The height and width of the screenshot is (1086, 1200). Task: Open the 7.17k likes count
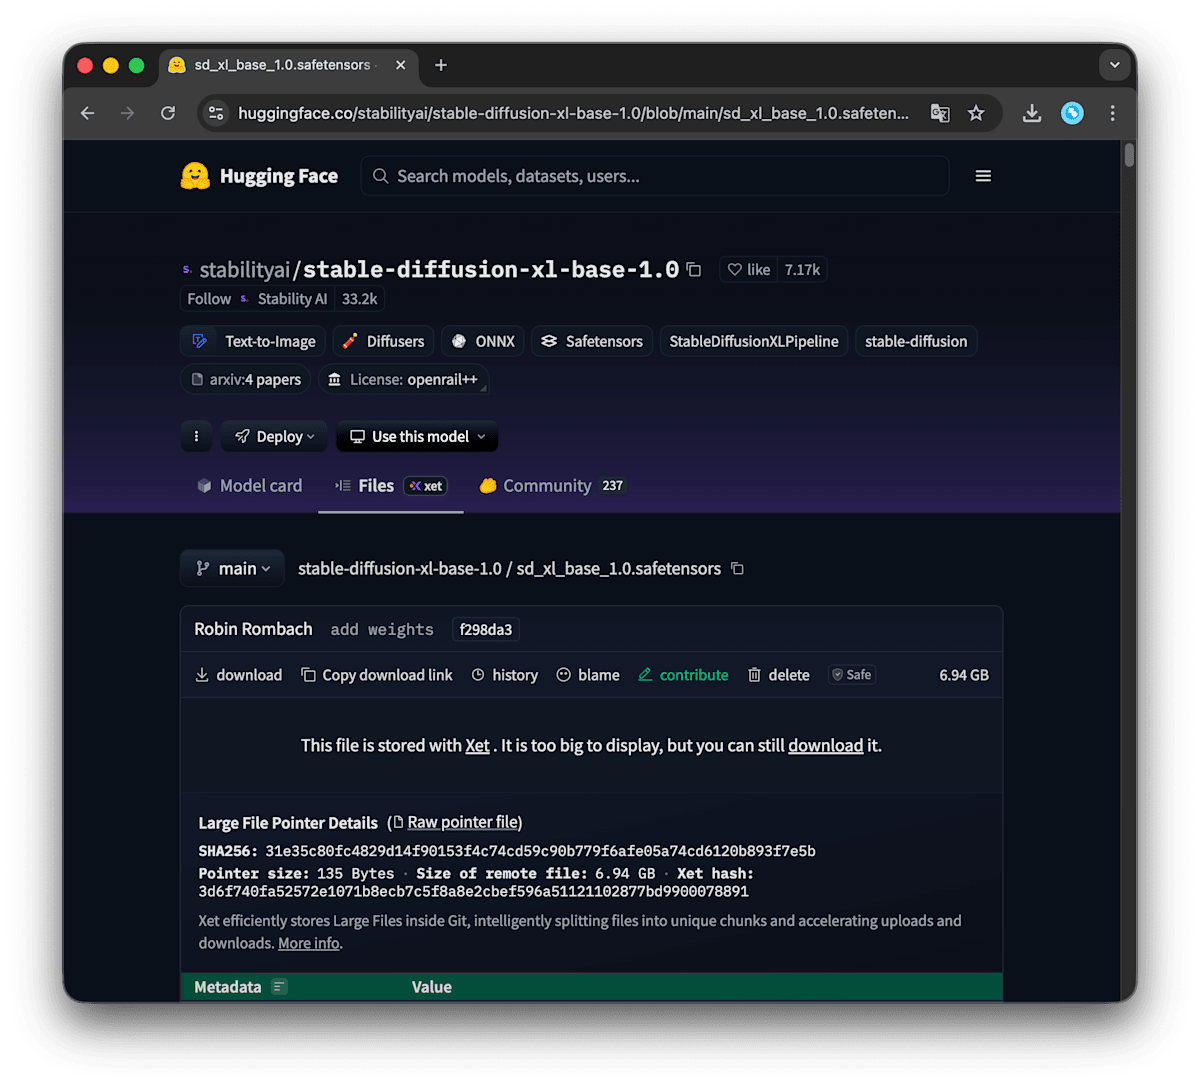tap(802, 270)
